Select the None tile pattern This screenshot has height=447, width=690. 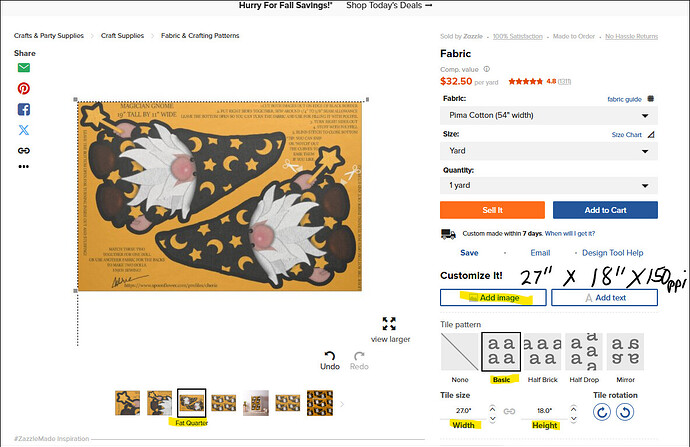click(459, 352)
